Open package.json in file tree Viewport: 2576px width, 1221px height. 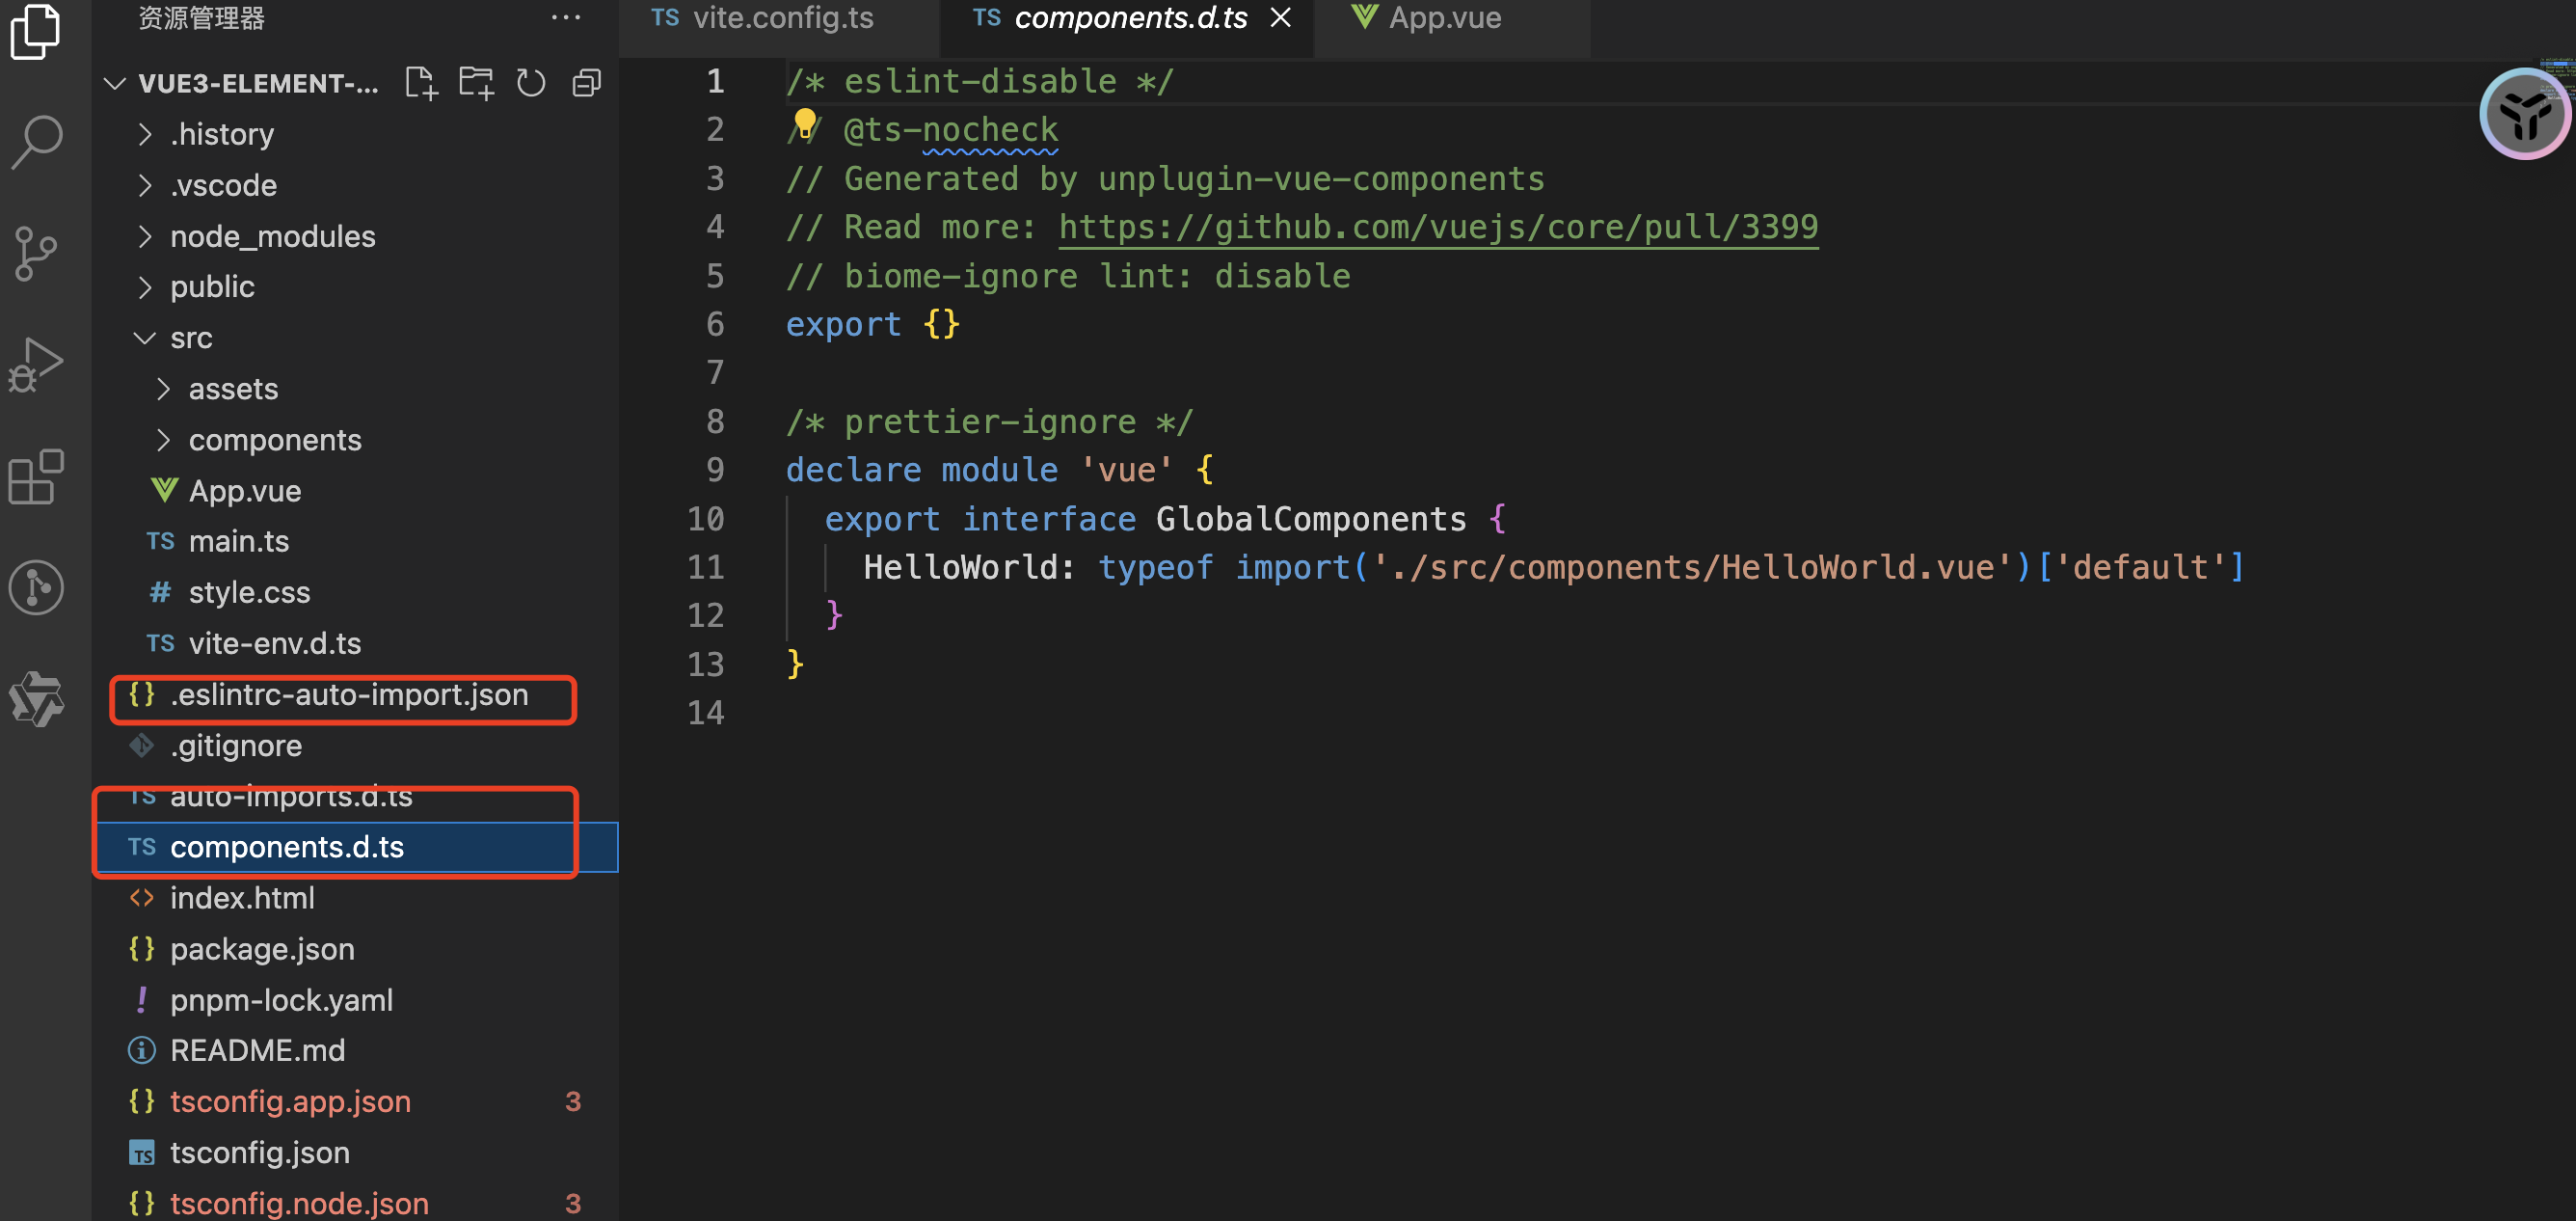pos(262,948)
